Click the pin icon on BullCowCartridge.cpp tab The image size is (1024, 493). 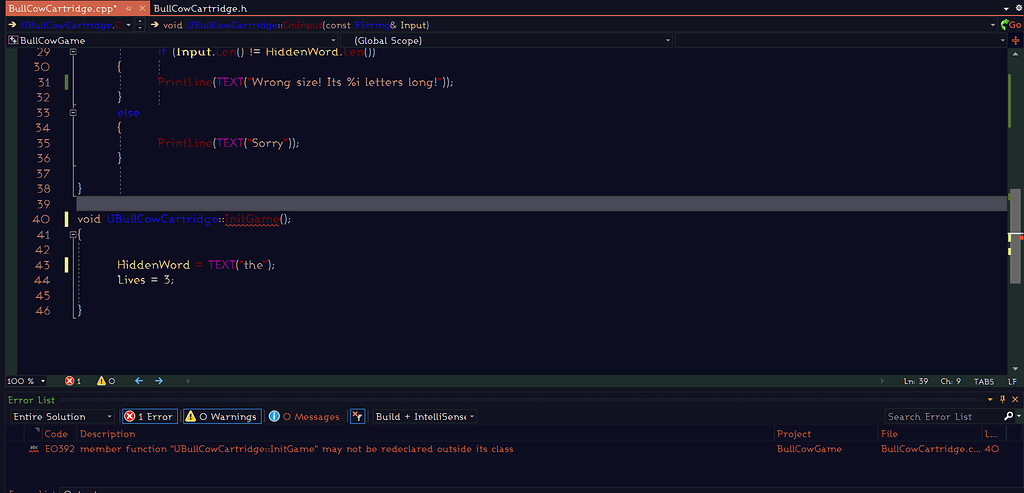(128, 8)
